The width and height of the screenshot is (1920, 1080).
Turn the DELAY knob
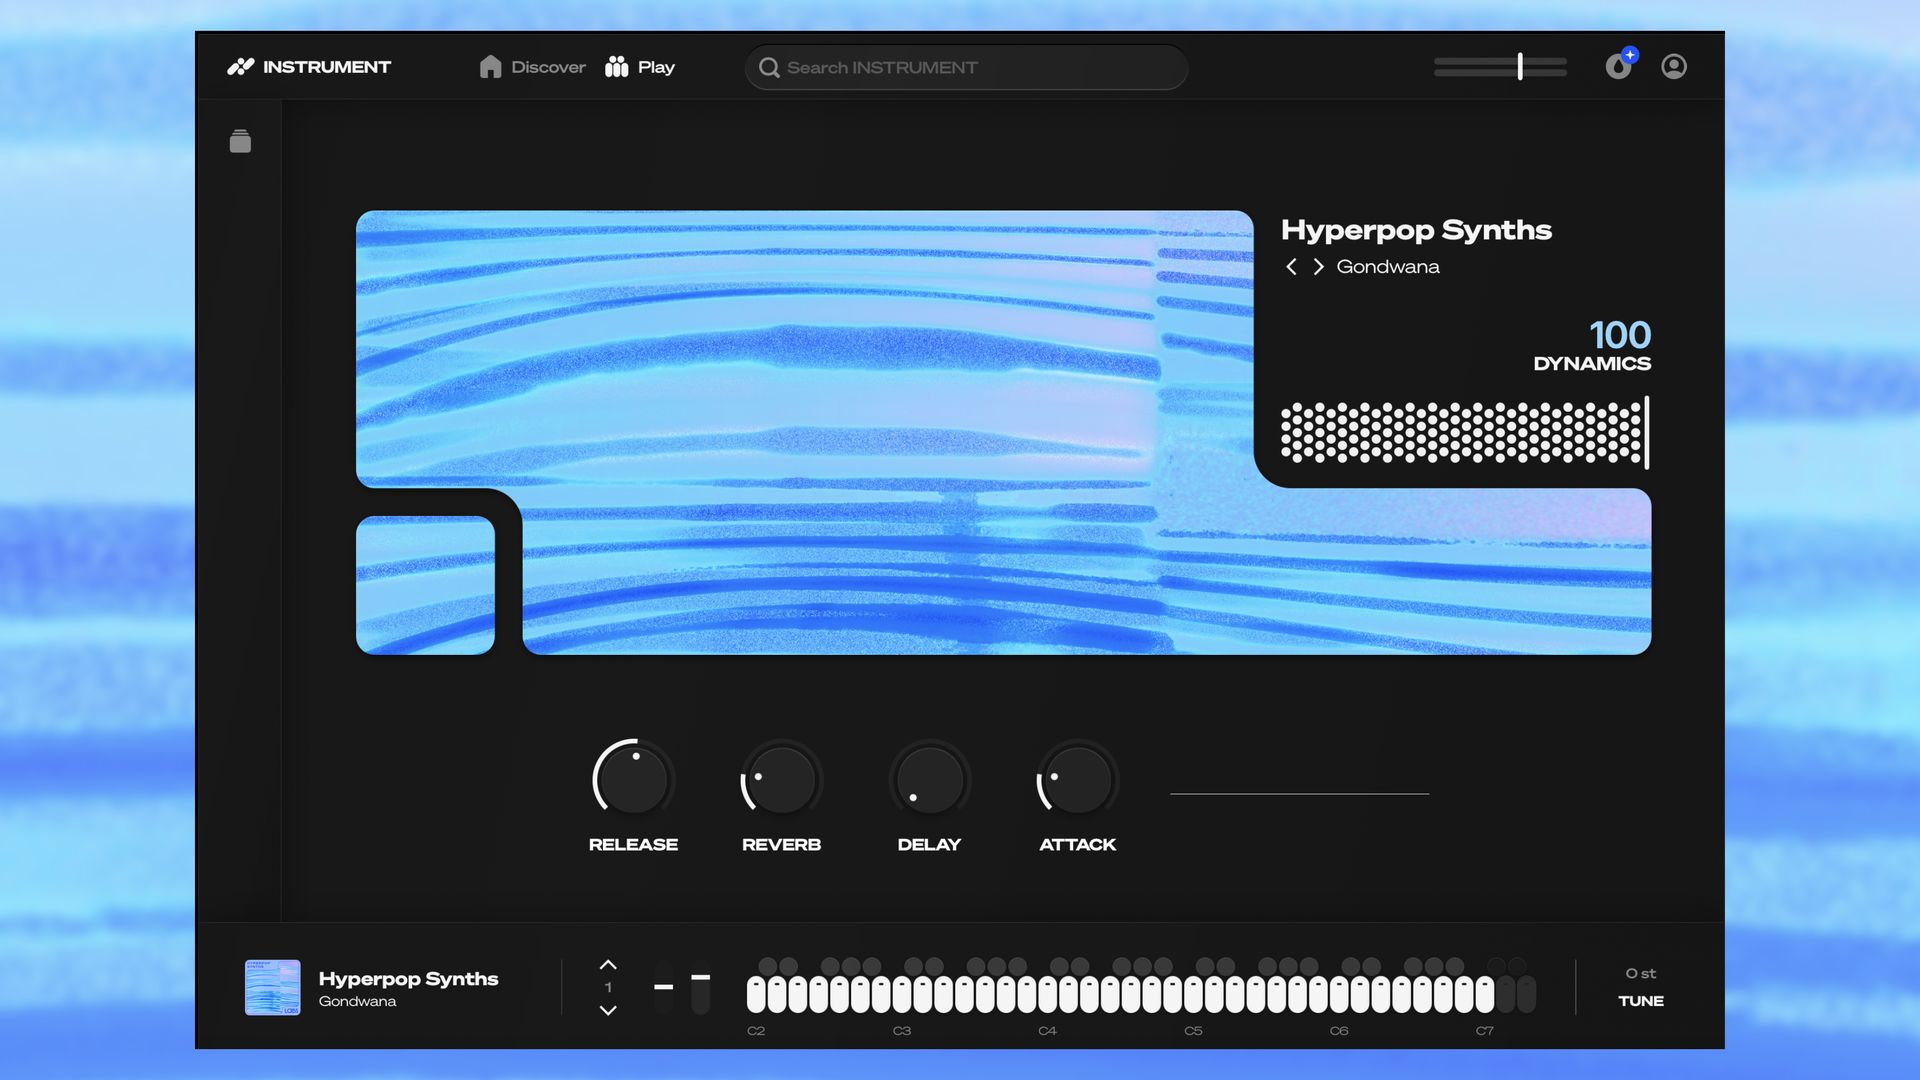click(929, 779)
